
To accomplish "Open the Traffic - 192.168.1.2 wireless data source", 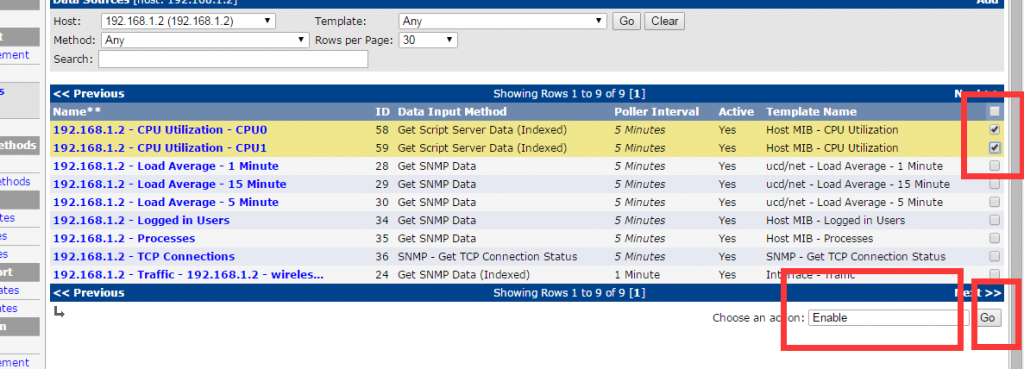I will coord(188,275).
